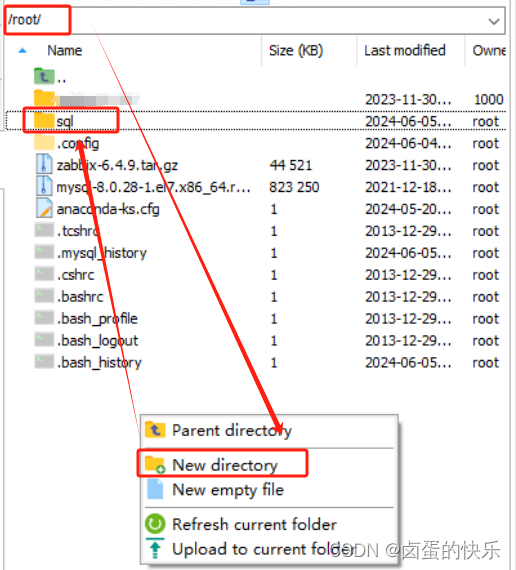The width and height of the screenshot is (516, 570).
Task: Toggle sort order via Name column arrow
Action: [22, 51]
